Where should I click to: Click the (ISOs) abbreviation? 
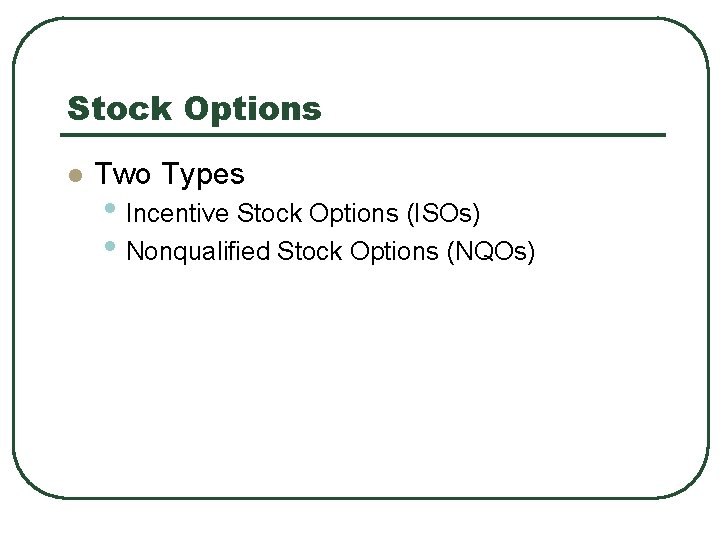(x=443, y=213)
